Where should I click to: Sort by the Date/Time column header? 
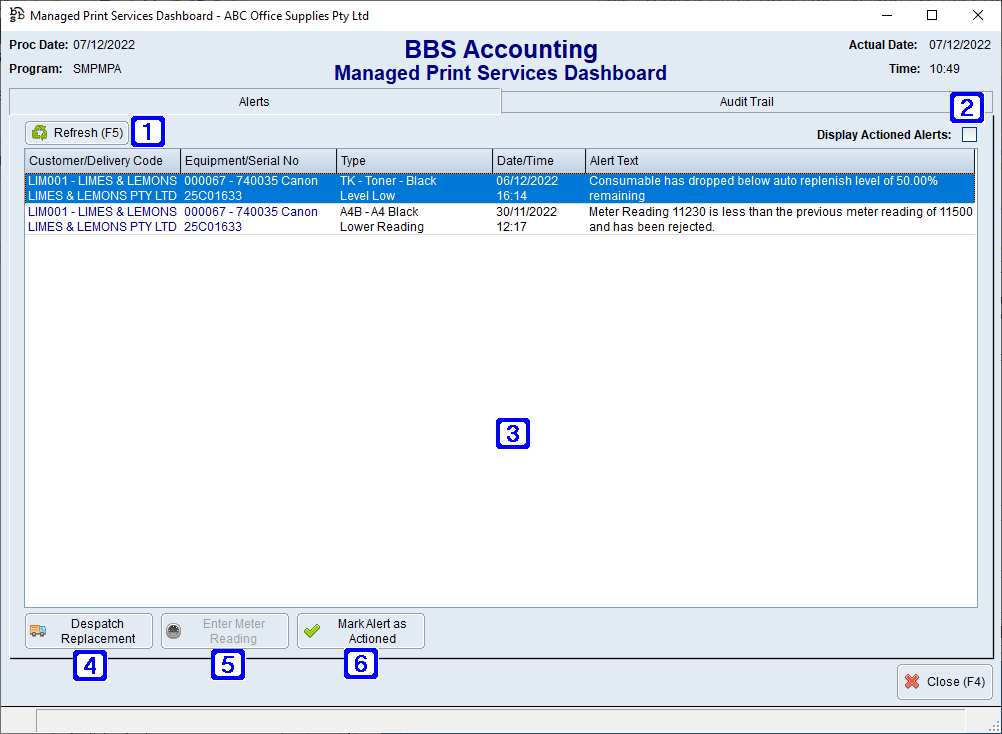[538, 160]
